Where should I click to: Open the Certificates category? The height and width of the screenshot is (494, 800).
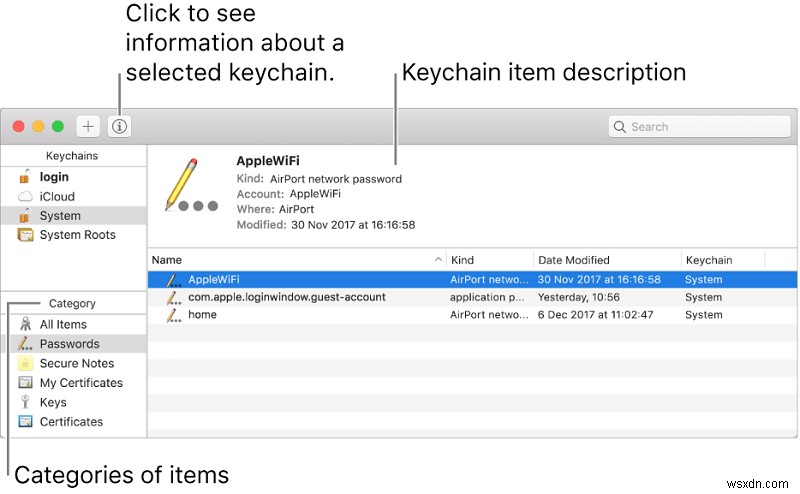70,422
